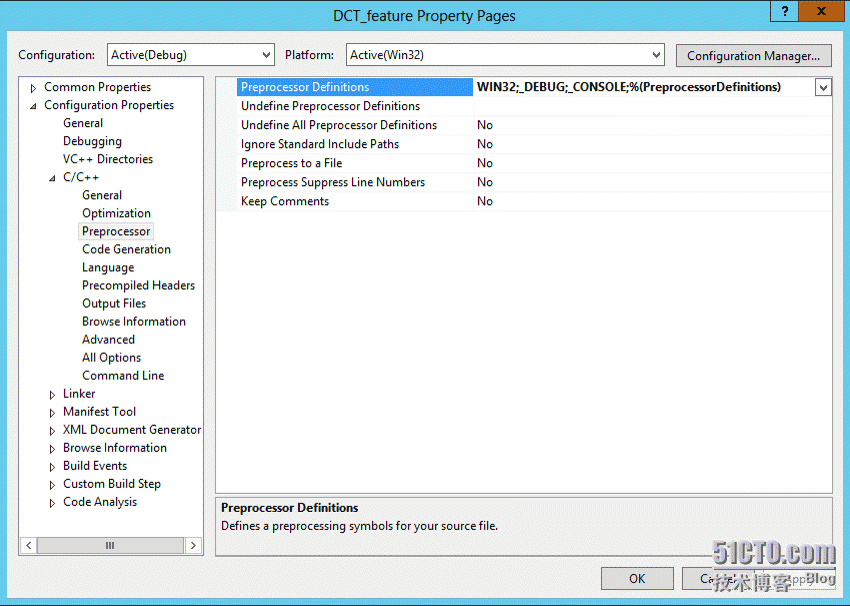Select the Optimization page
Screen dimensions: 850x606
click(117, 213)
